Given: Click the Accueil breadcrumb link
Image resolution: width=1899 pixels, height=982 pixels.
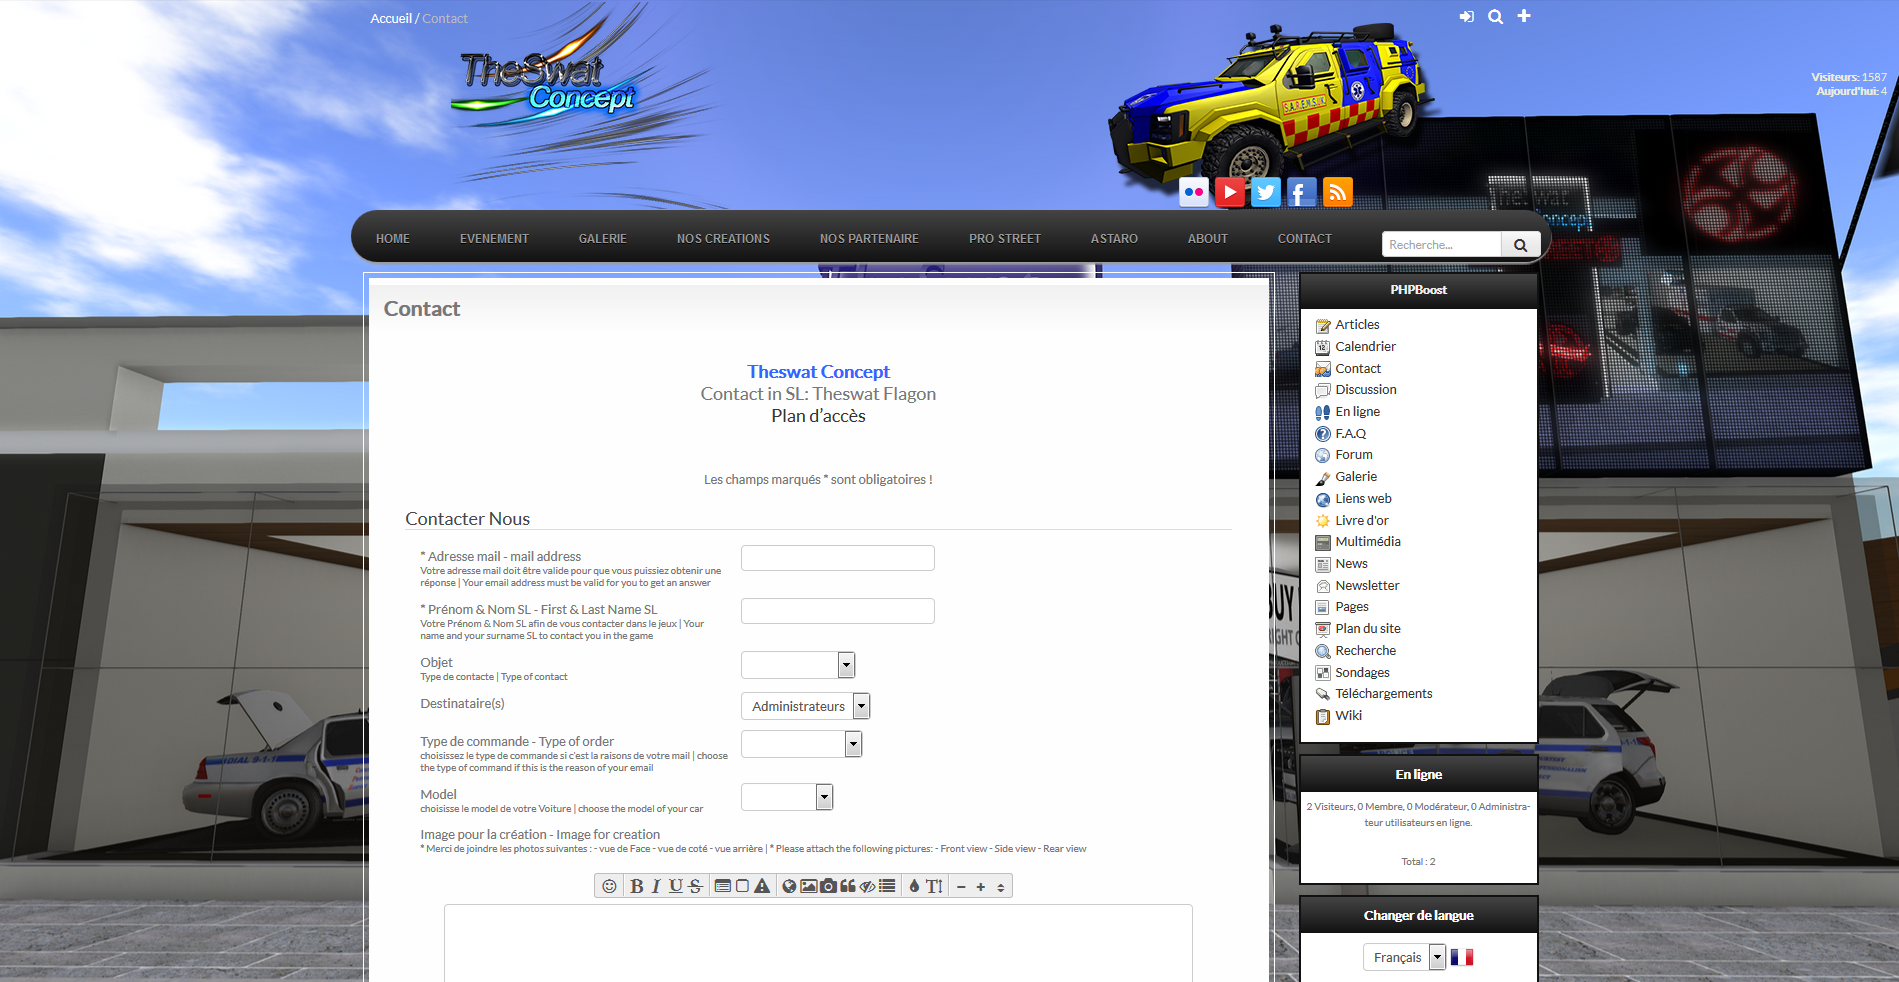Looking at the screenshot, I should (x=391, y=18).
